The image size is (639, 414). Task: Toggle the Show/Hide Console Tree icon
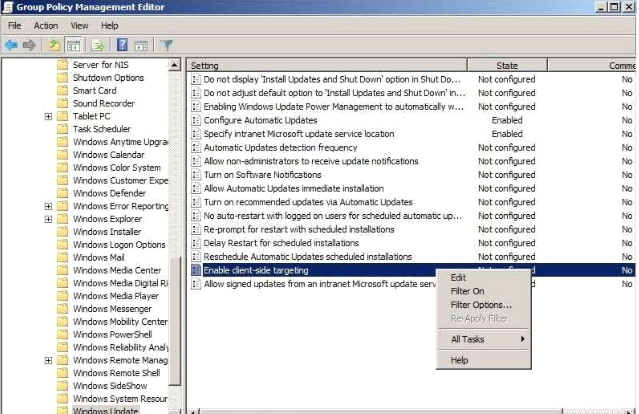[x=73, y=45]
